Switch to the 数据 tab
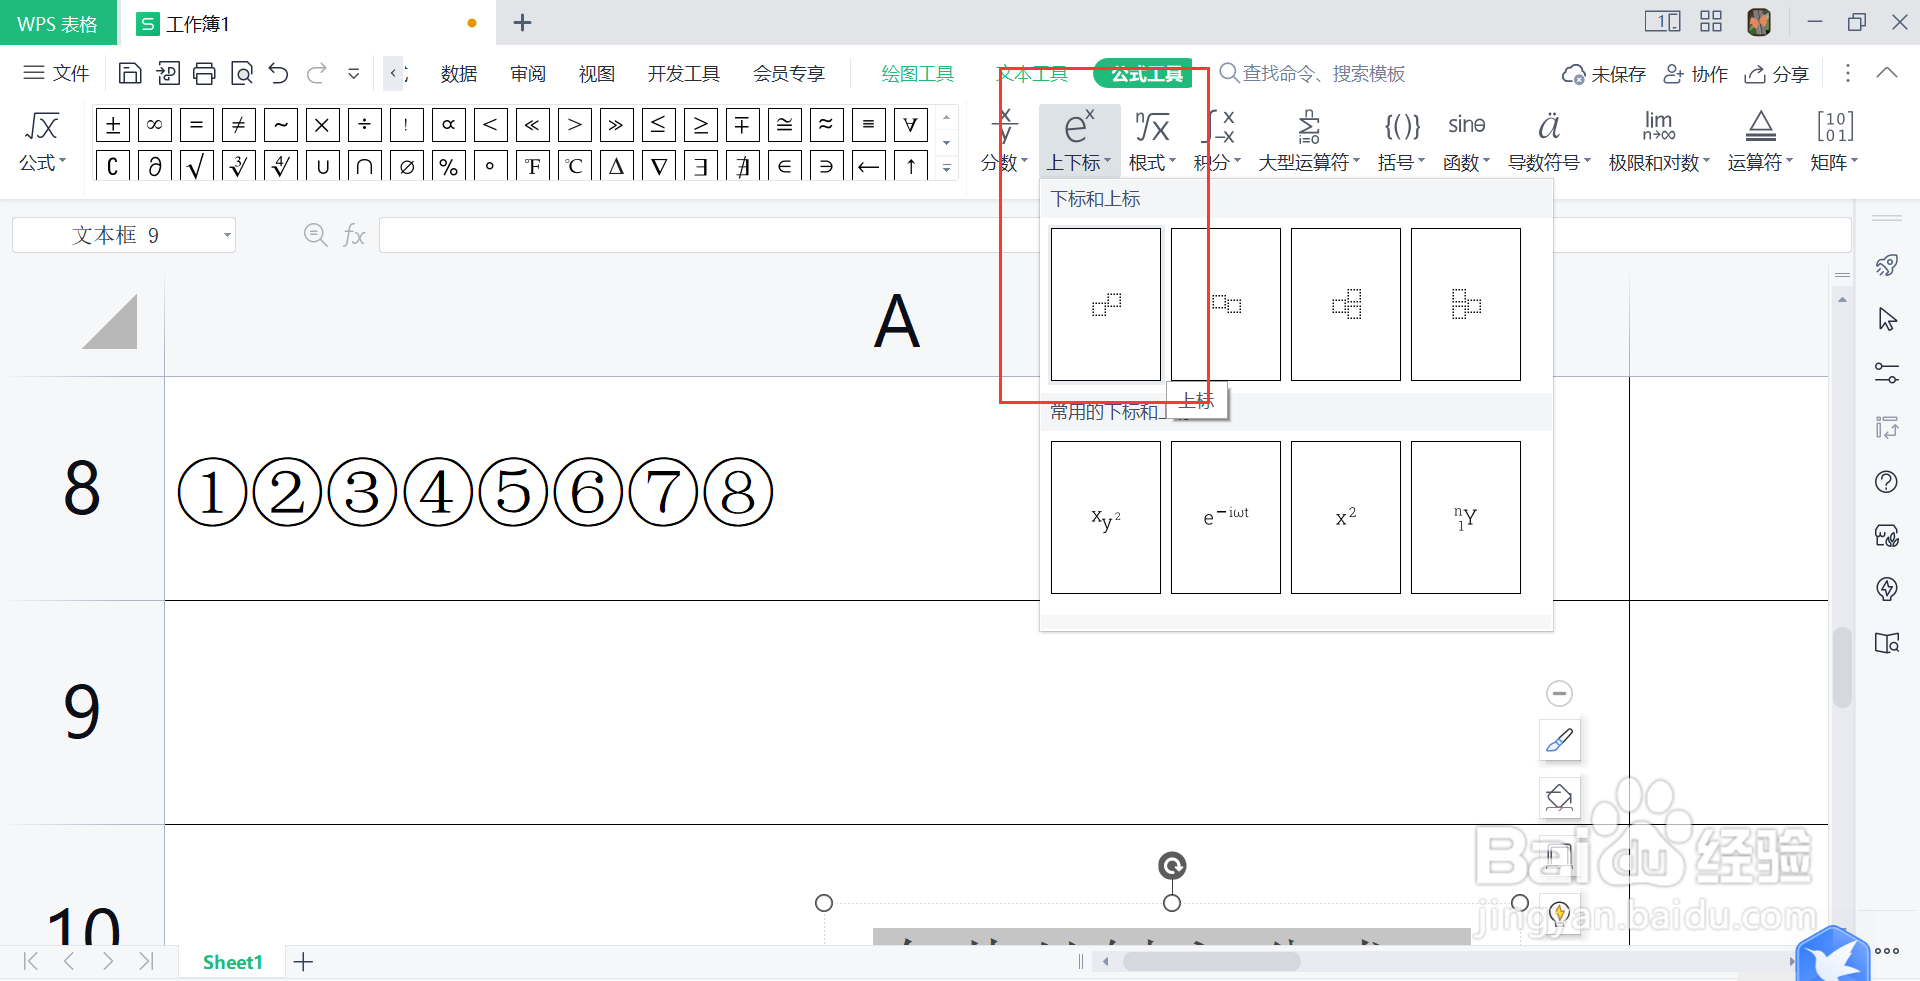The height and width of the screenshot is (981, 1920). pos(459,74)
